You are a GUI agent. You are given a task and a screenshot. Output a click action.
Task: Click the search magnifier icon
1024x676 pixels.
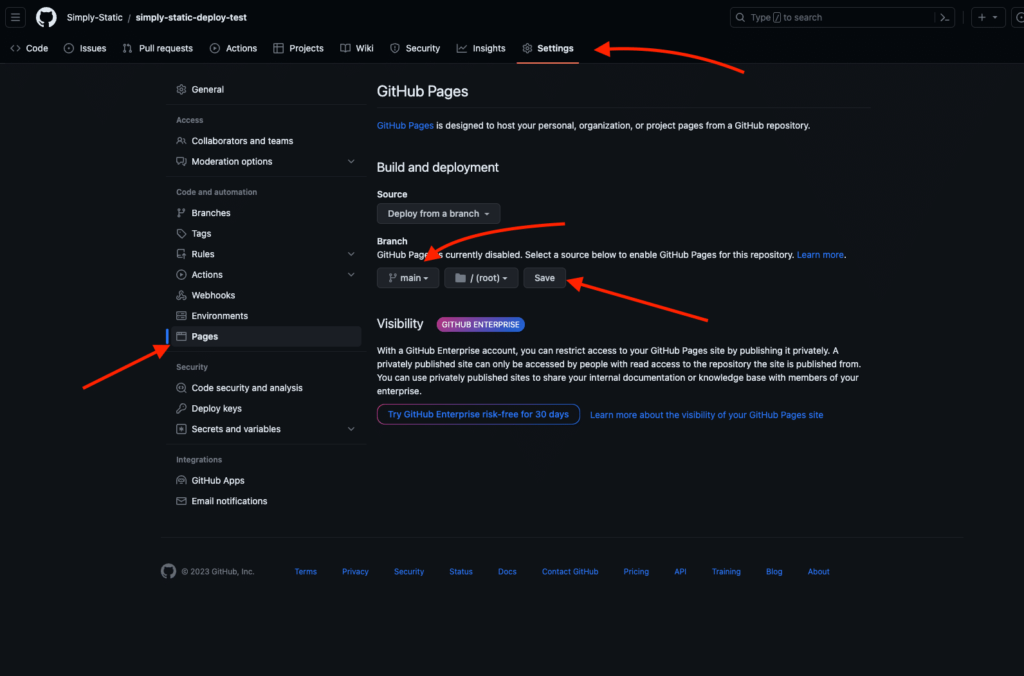pos(740,18)
